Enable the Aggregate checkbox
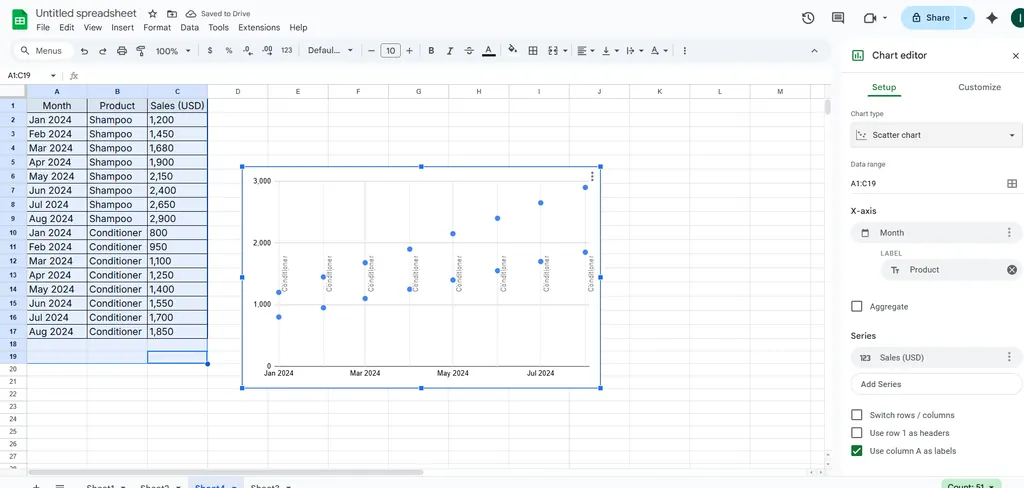Viewport: 1024px width, 488px height. [856, 307]
